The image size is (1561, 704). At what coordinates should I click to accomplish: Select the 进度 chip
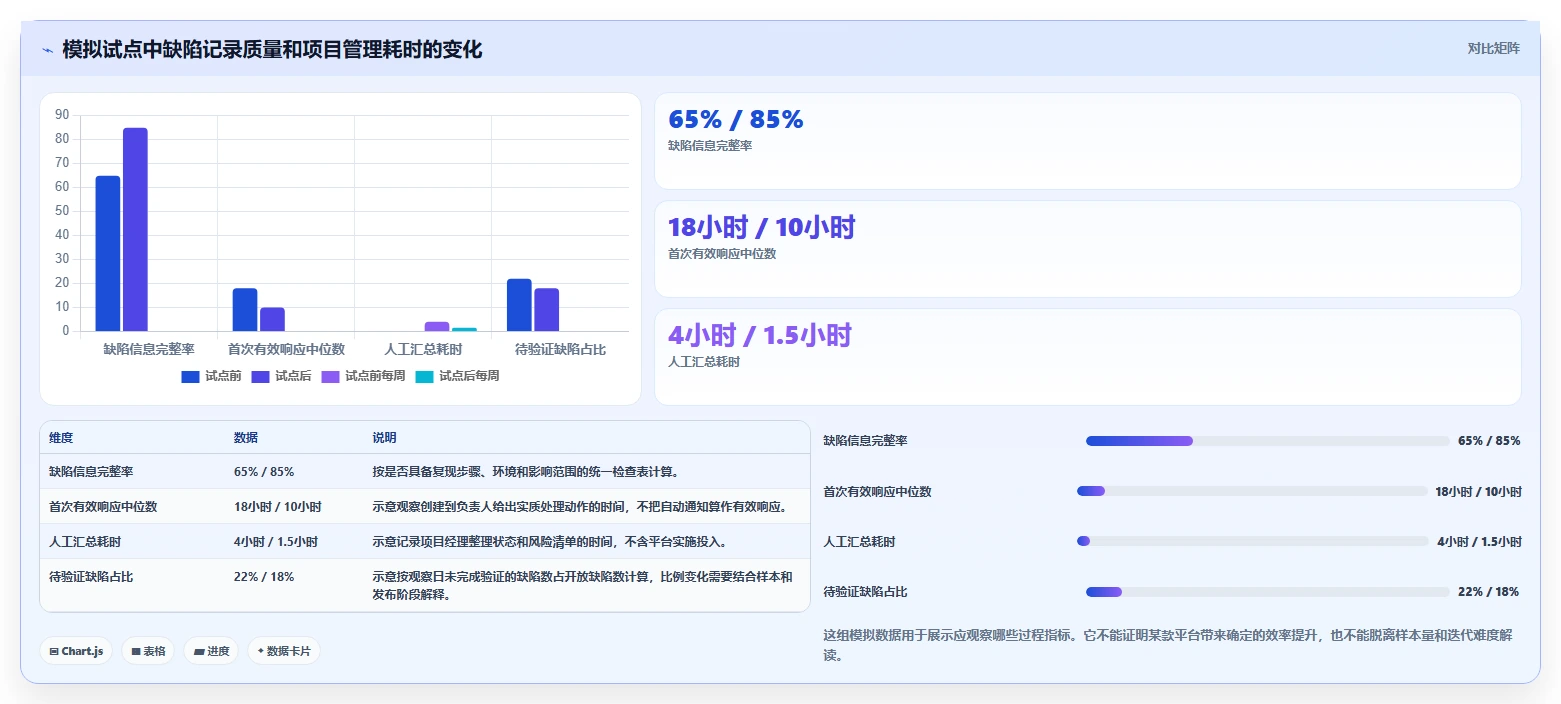point(211,651)
